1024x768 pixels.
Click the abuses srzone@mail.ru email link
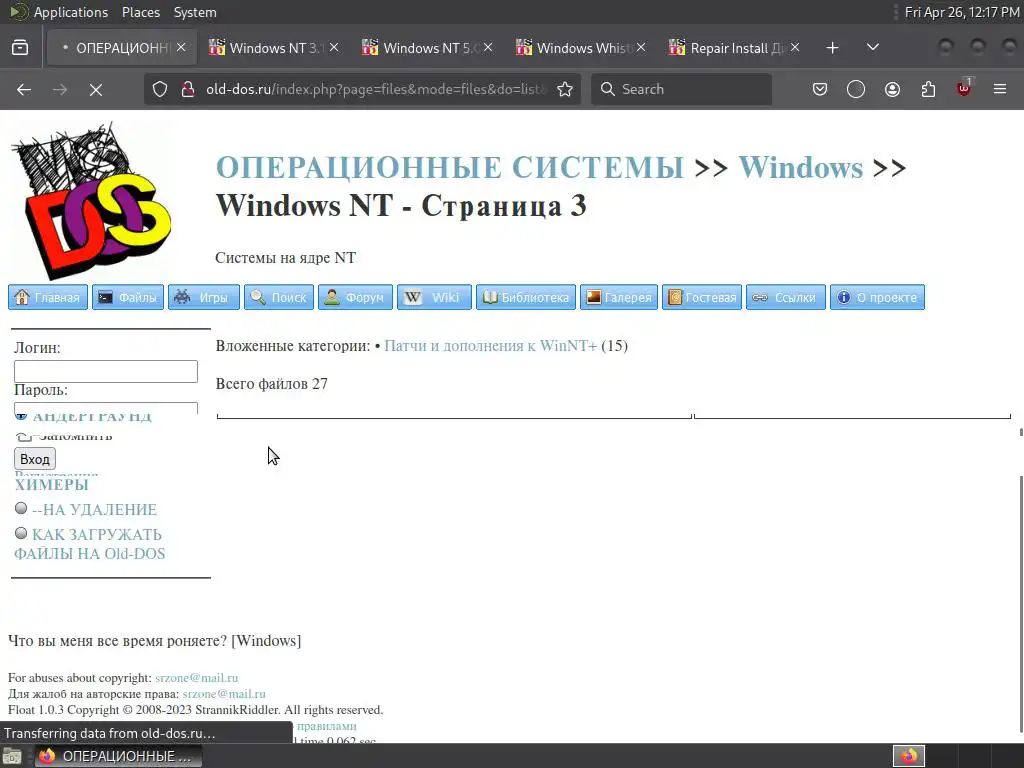[x=197, y=678]
